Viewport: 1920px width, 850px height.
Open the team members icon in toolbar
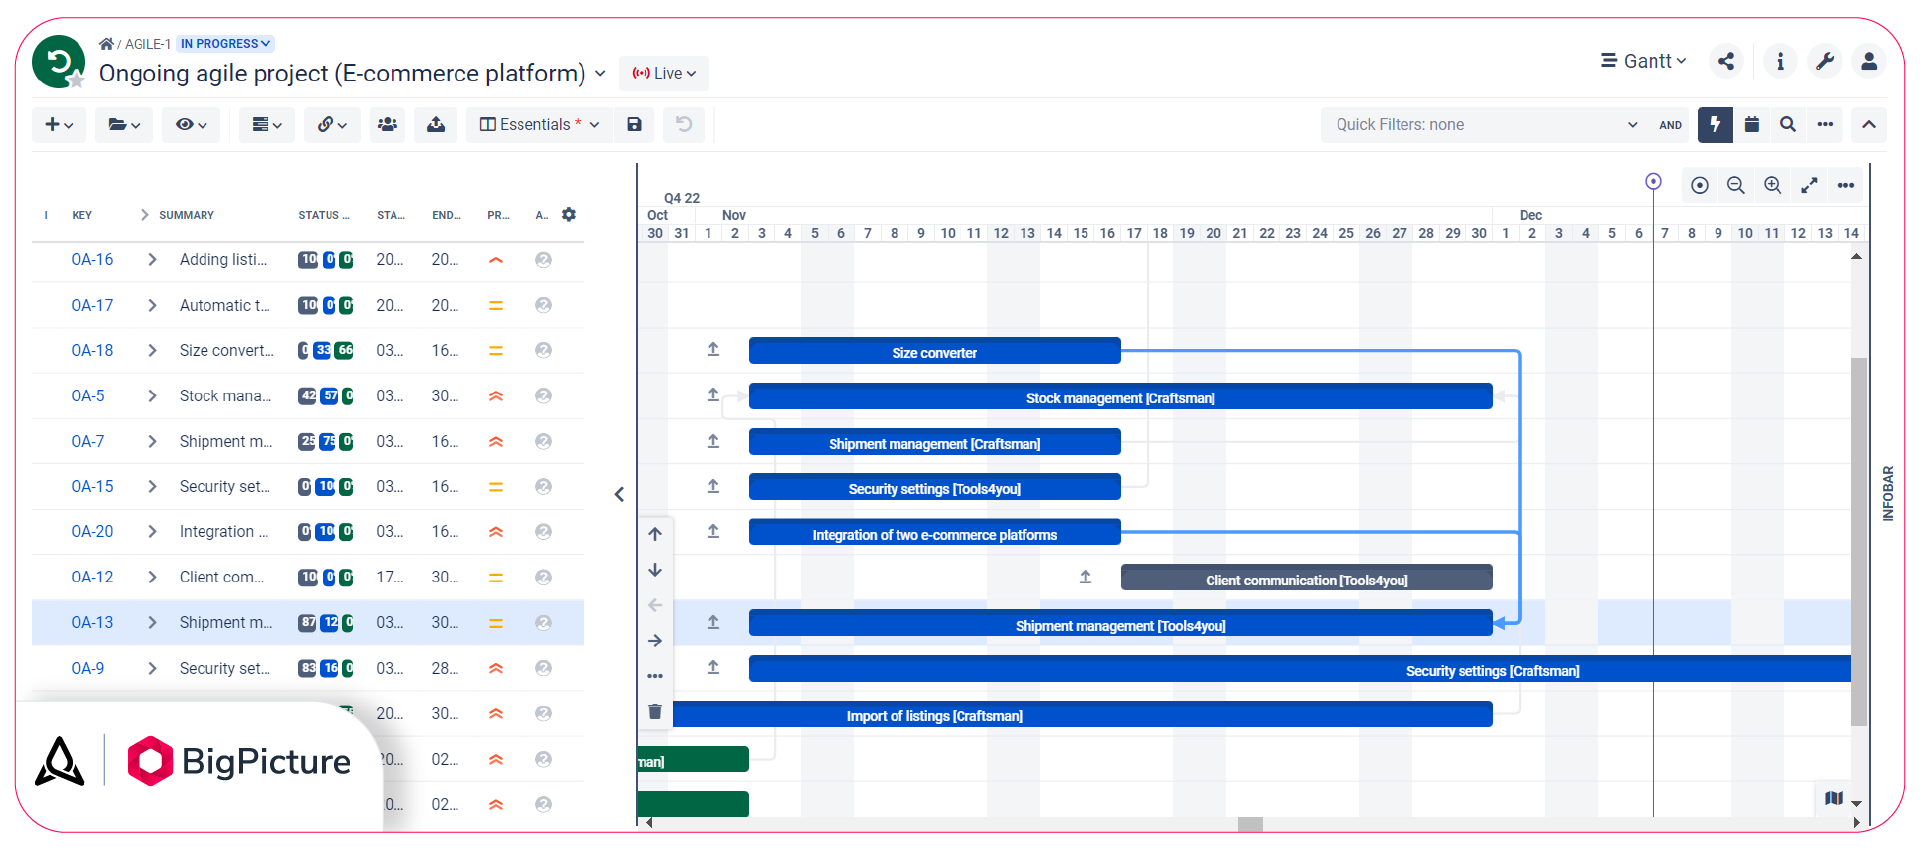click(x=387, y=125)
